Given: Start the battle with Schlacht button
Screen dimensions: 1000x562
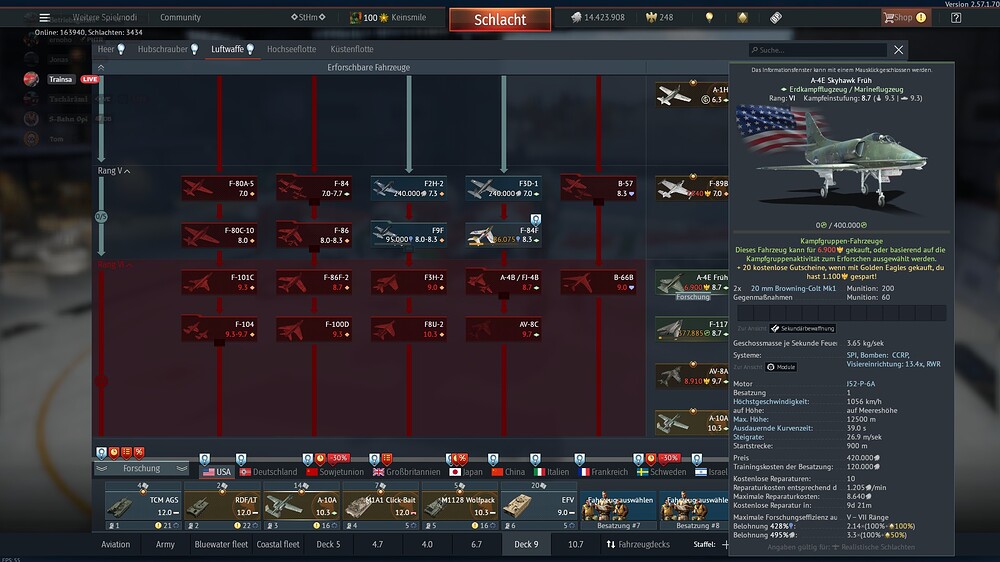Looking at the screenshot, I should (x=500, y=19).
